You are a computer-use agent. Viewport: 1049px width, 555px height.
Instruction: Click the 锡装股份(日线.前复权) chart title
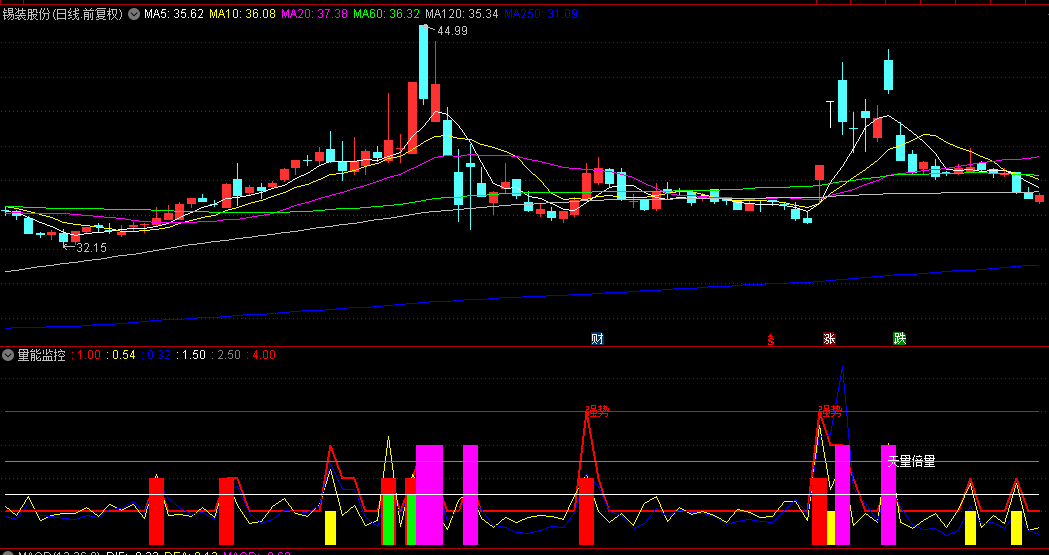pyautogui.click(x=64, y=14)
